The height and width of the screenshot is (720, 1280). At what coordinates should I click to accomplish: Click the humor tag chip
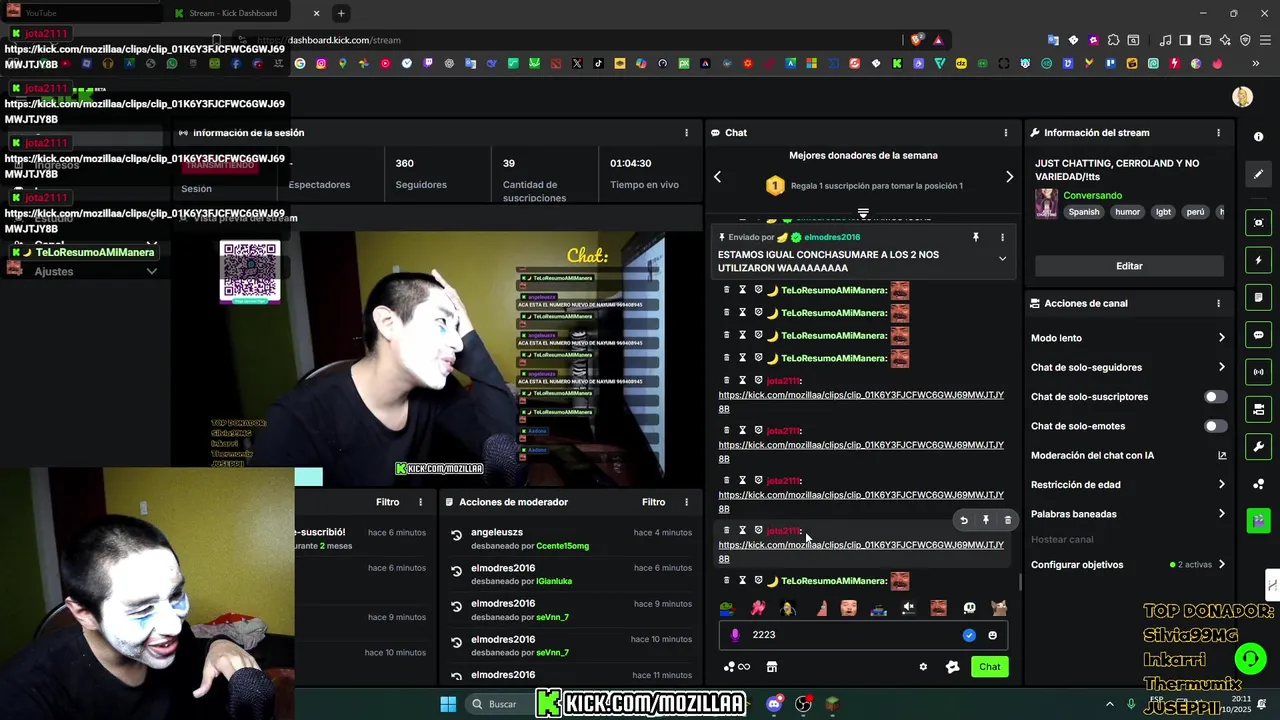click(1127, 212)
